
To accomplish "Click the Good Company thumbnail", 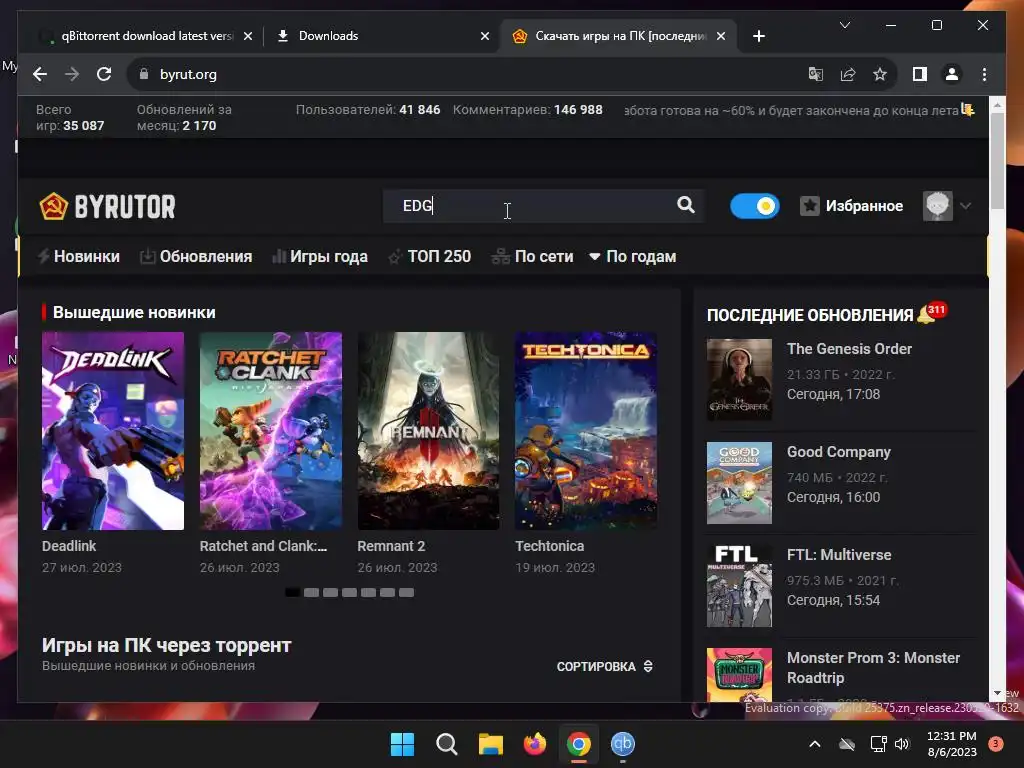I will 739,483.
